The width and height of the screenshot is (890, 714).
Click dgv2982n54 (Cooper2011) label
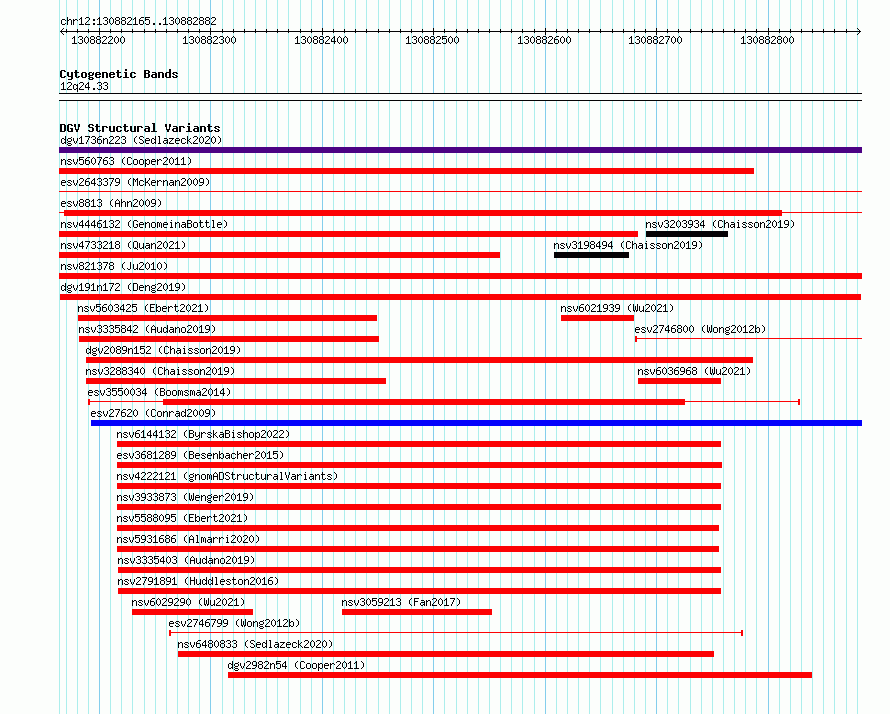click(296, 665)
